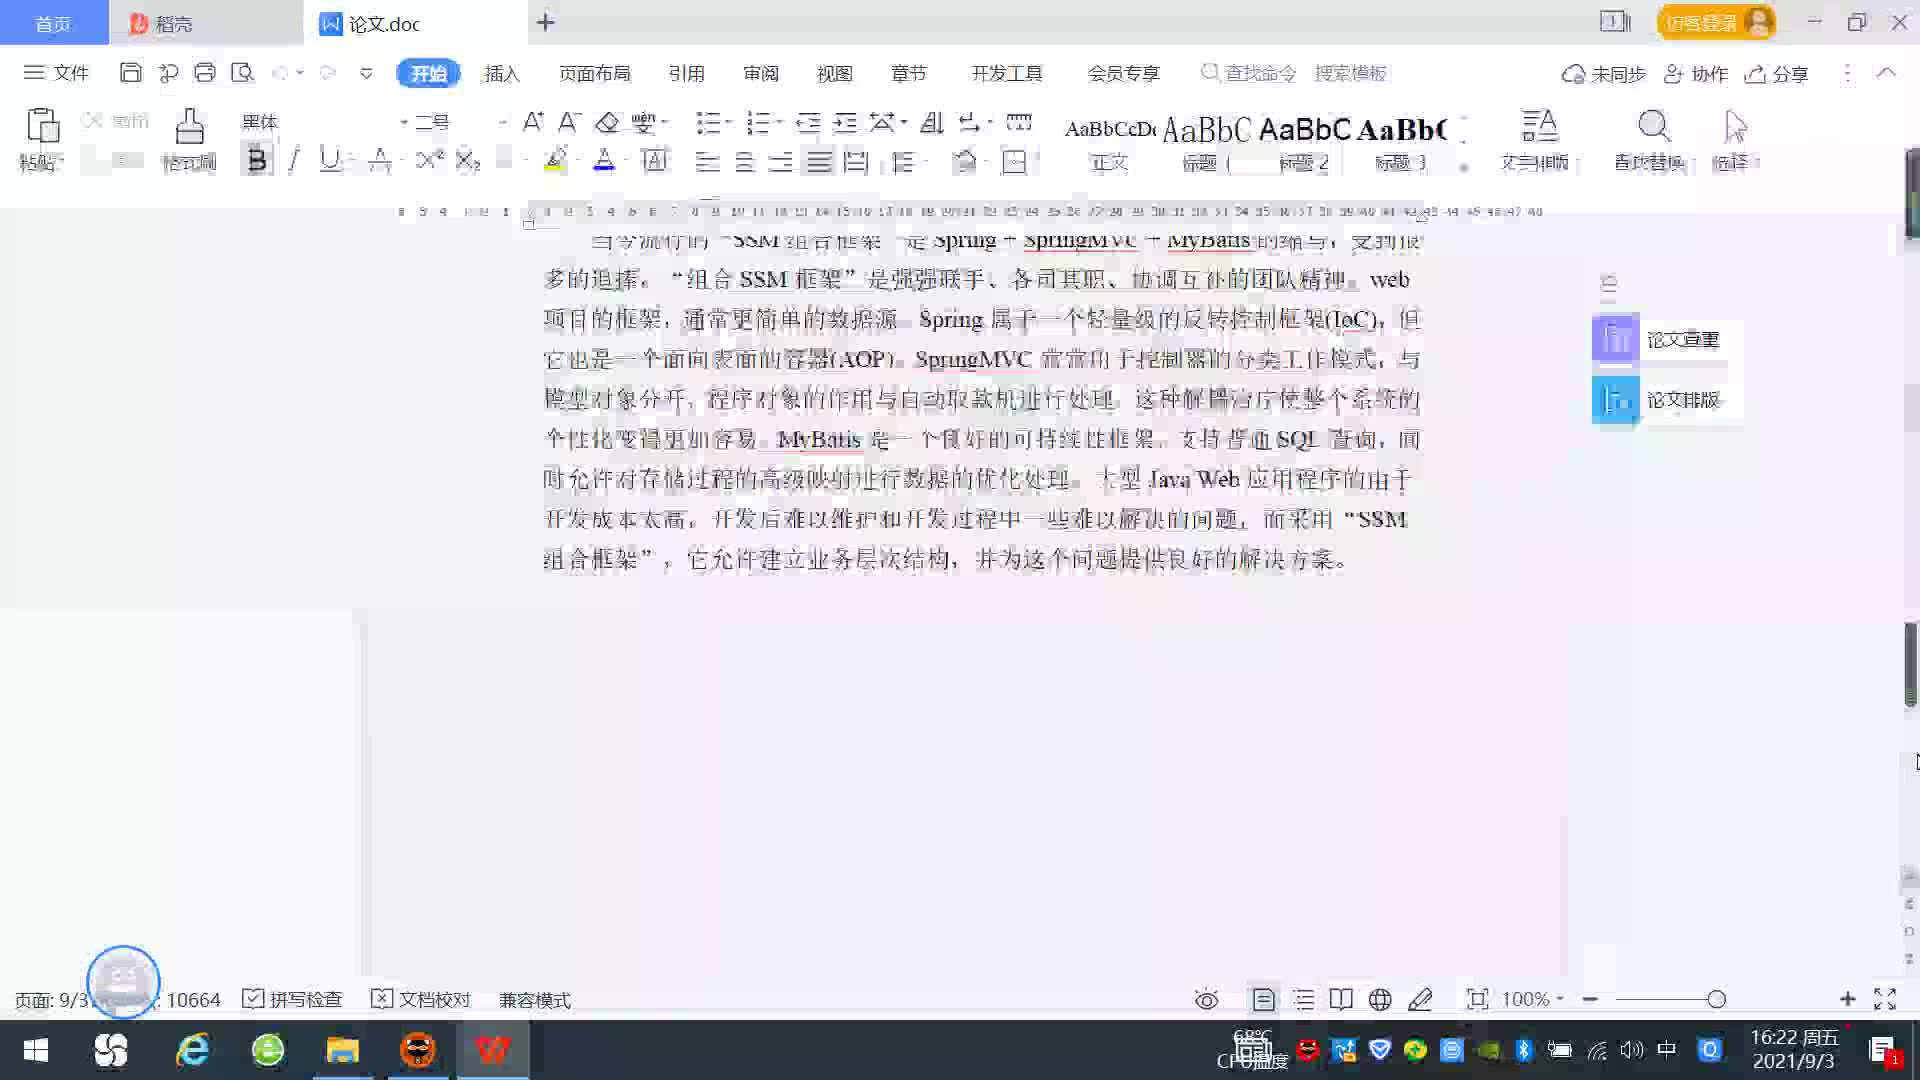Image resolution: width=1920 pixels, height=1080 pixels.
Task: Apply italic formatting
Action: [293, 160]
